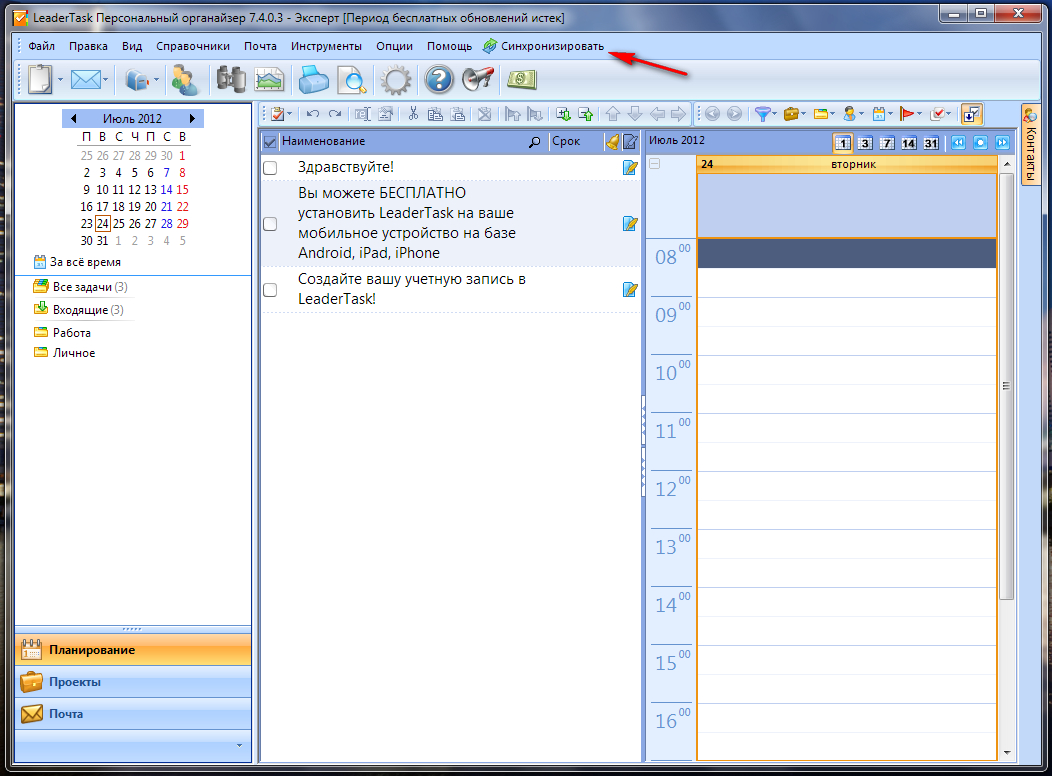
Task: Click the two-people contacts icon in toolbar
Action: coord(184,79)
